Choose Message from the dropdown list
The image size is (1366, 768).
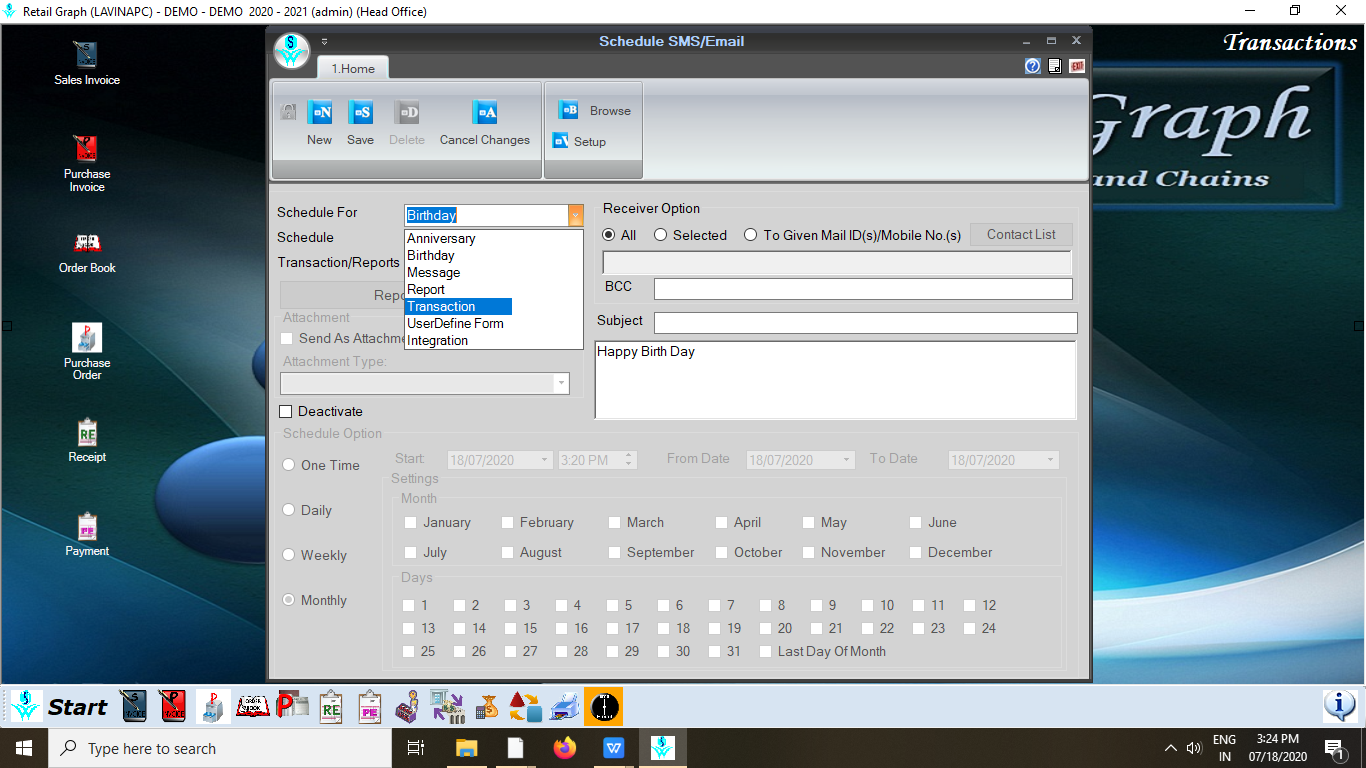click(433, 272)
